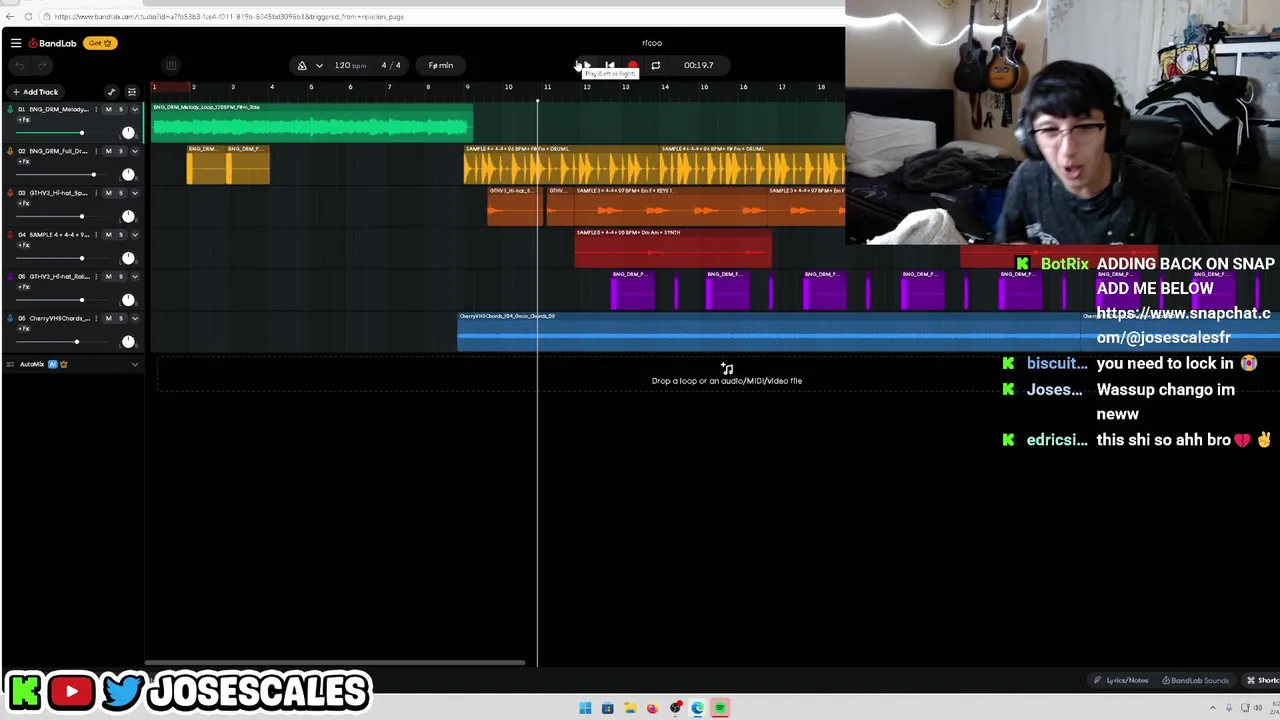Select the red SAMPLE 5 synth clip
The image size is (1280, 720).
[x=673, y=248]
